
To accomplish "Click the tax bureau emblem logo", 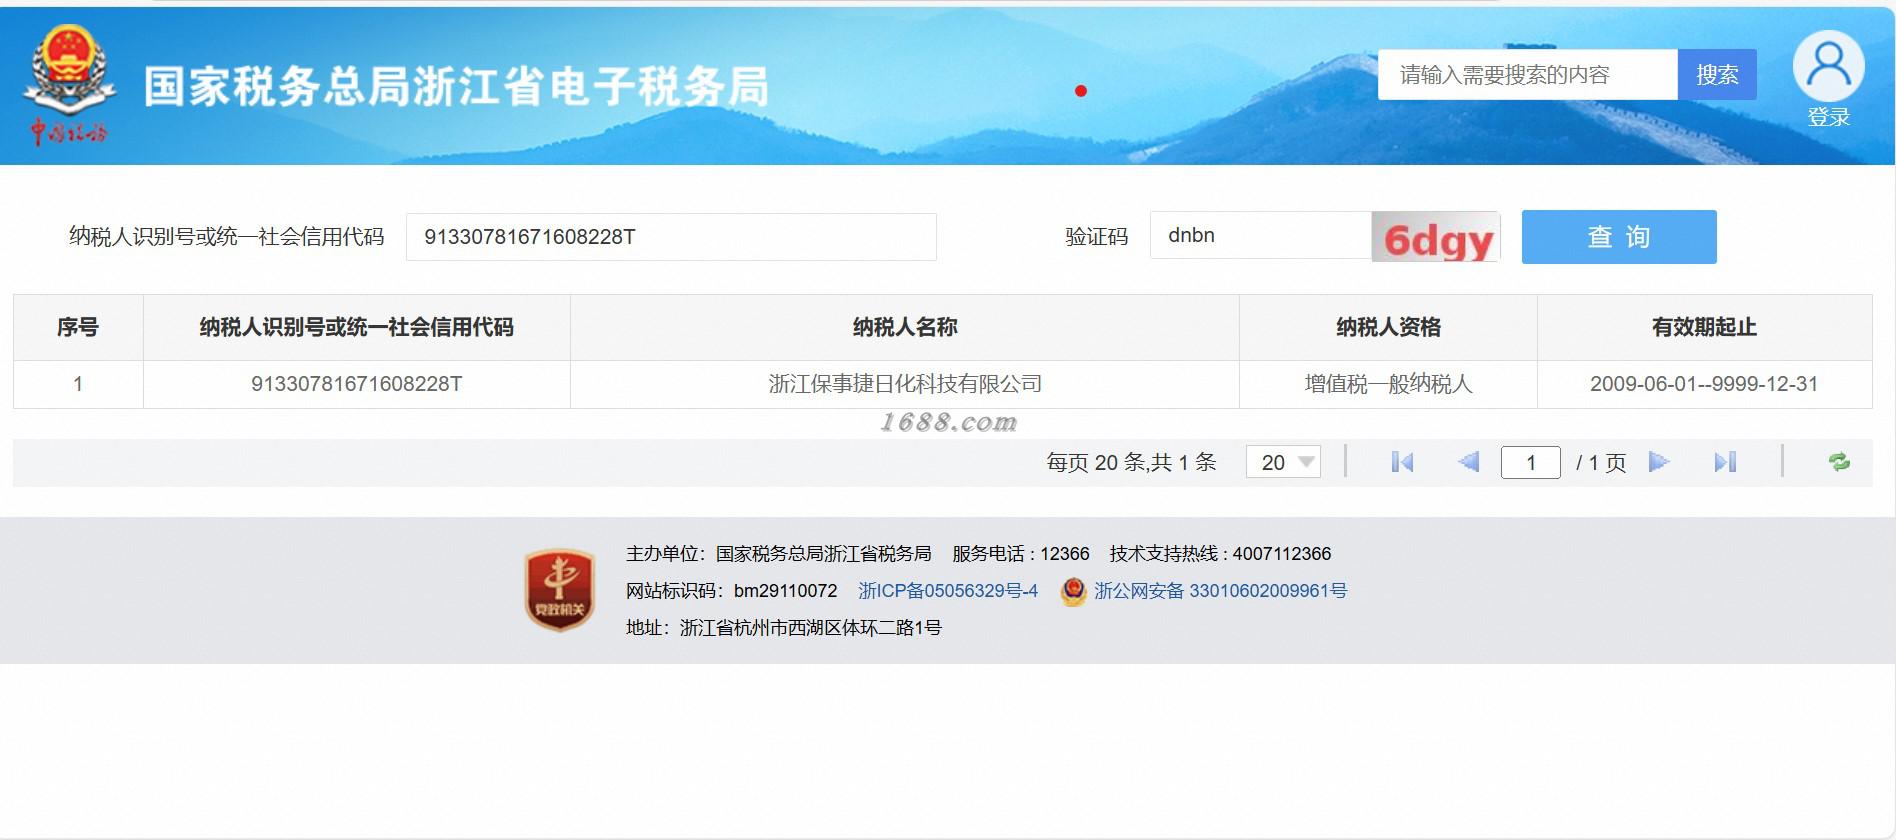I will (68, 85).
